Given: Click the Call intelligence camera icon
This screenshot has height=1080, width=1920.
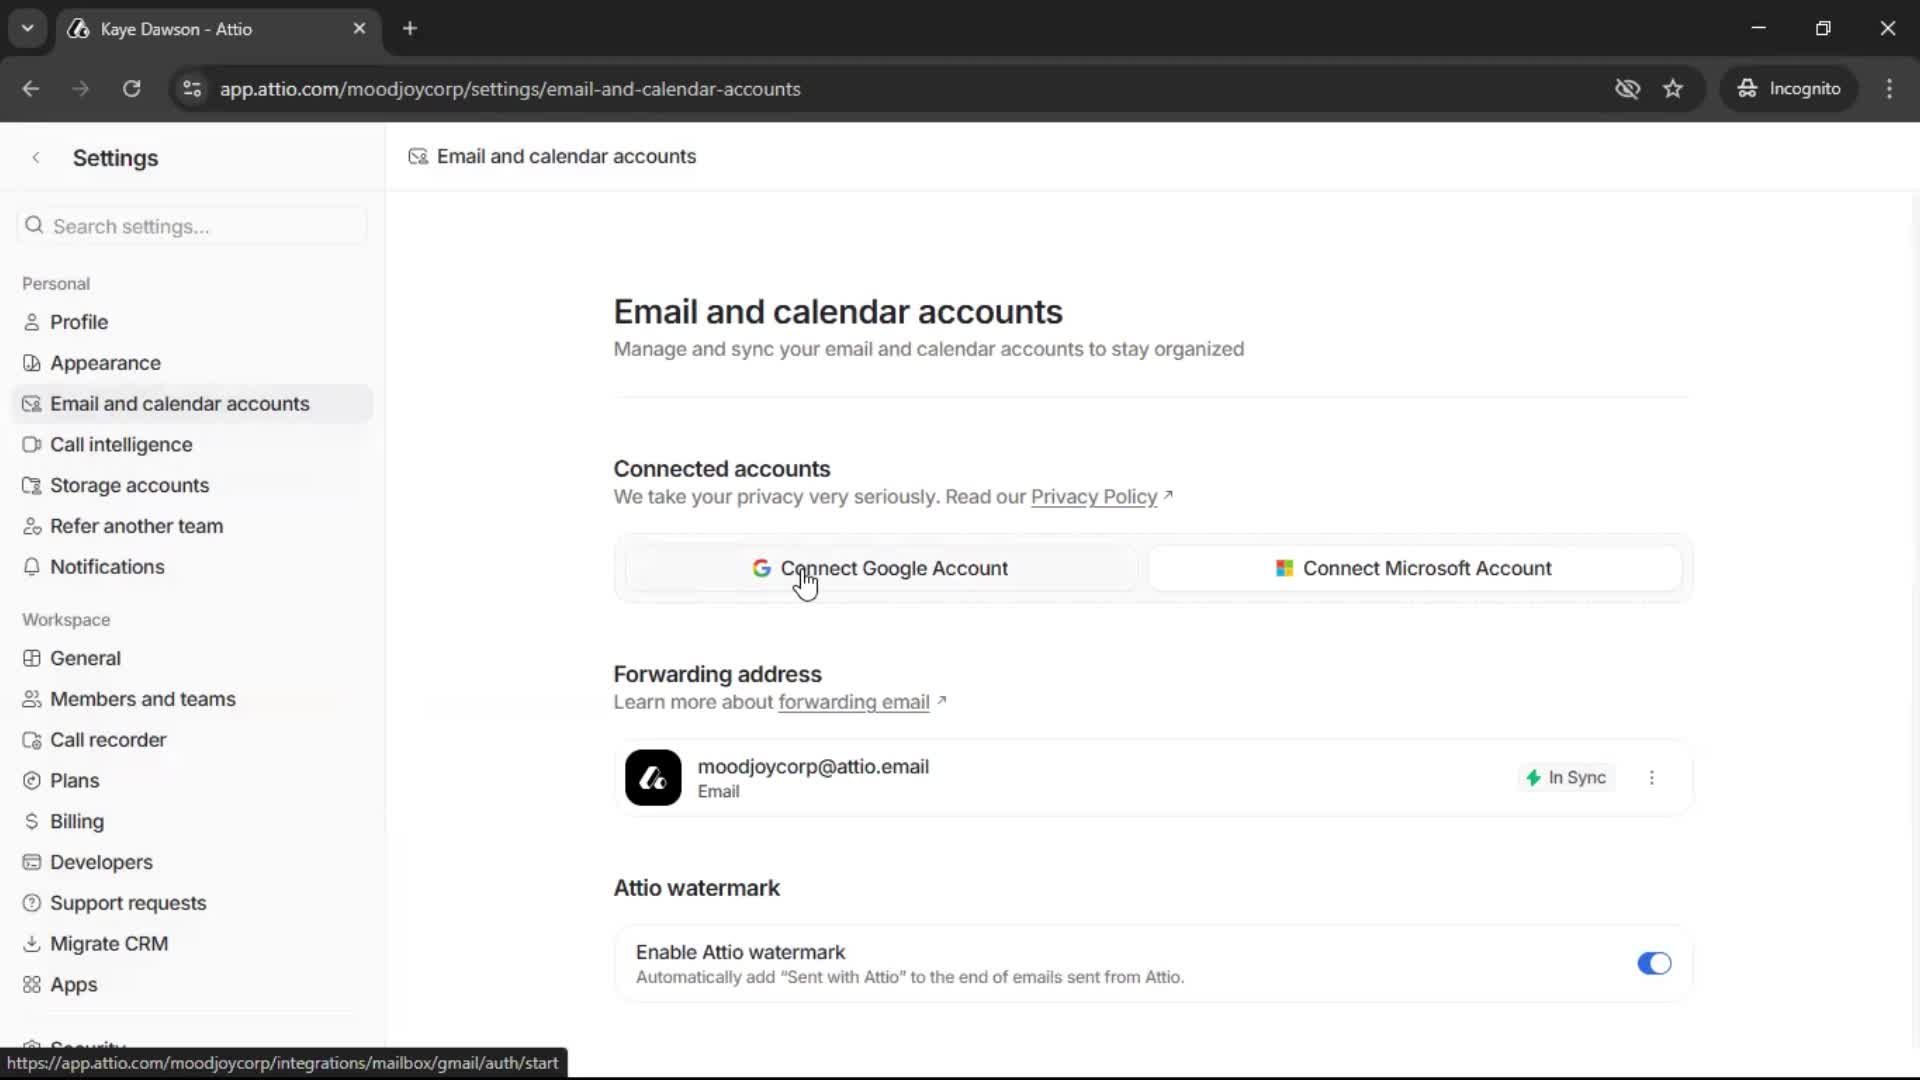Looking at the screenshot, I should tap(32, 445).
